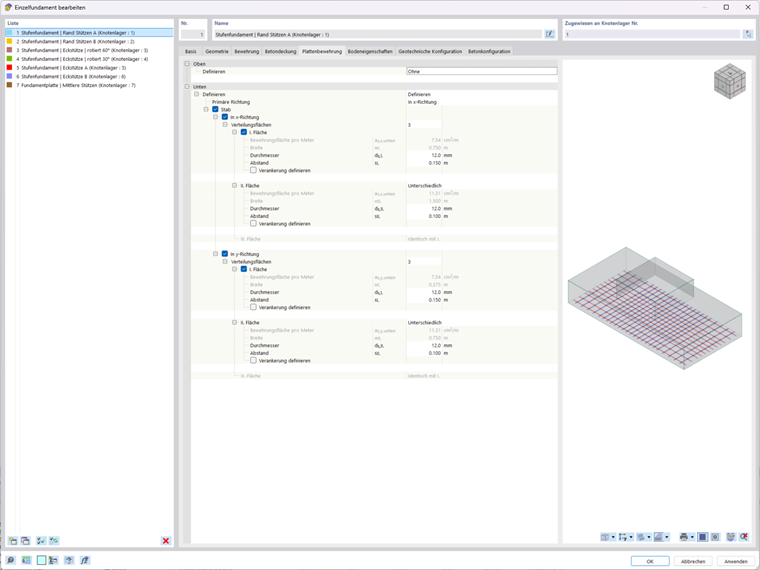Click the edit name icon beside Name field
The width and height of the screenshot is (760, 570).
pos(549,34)
